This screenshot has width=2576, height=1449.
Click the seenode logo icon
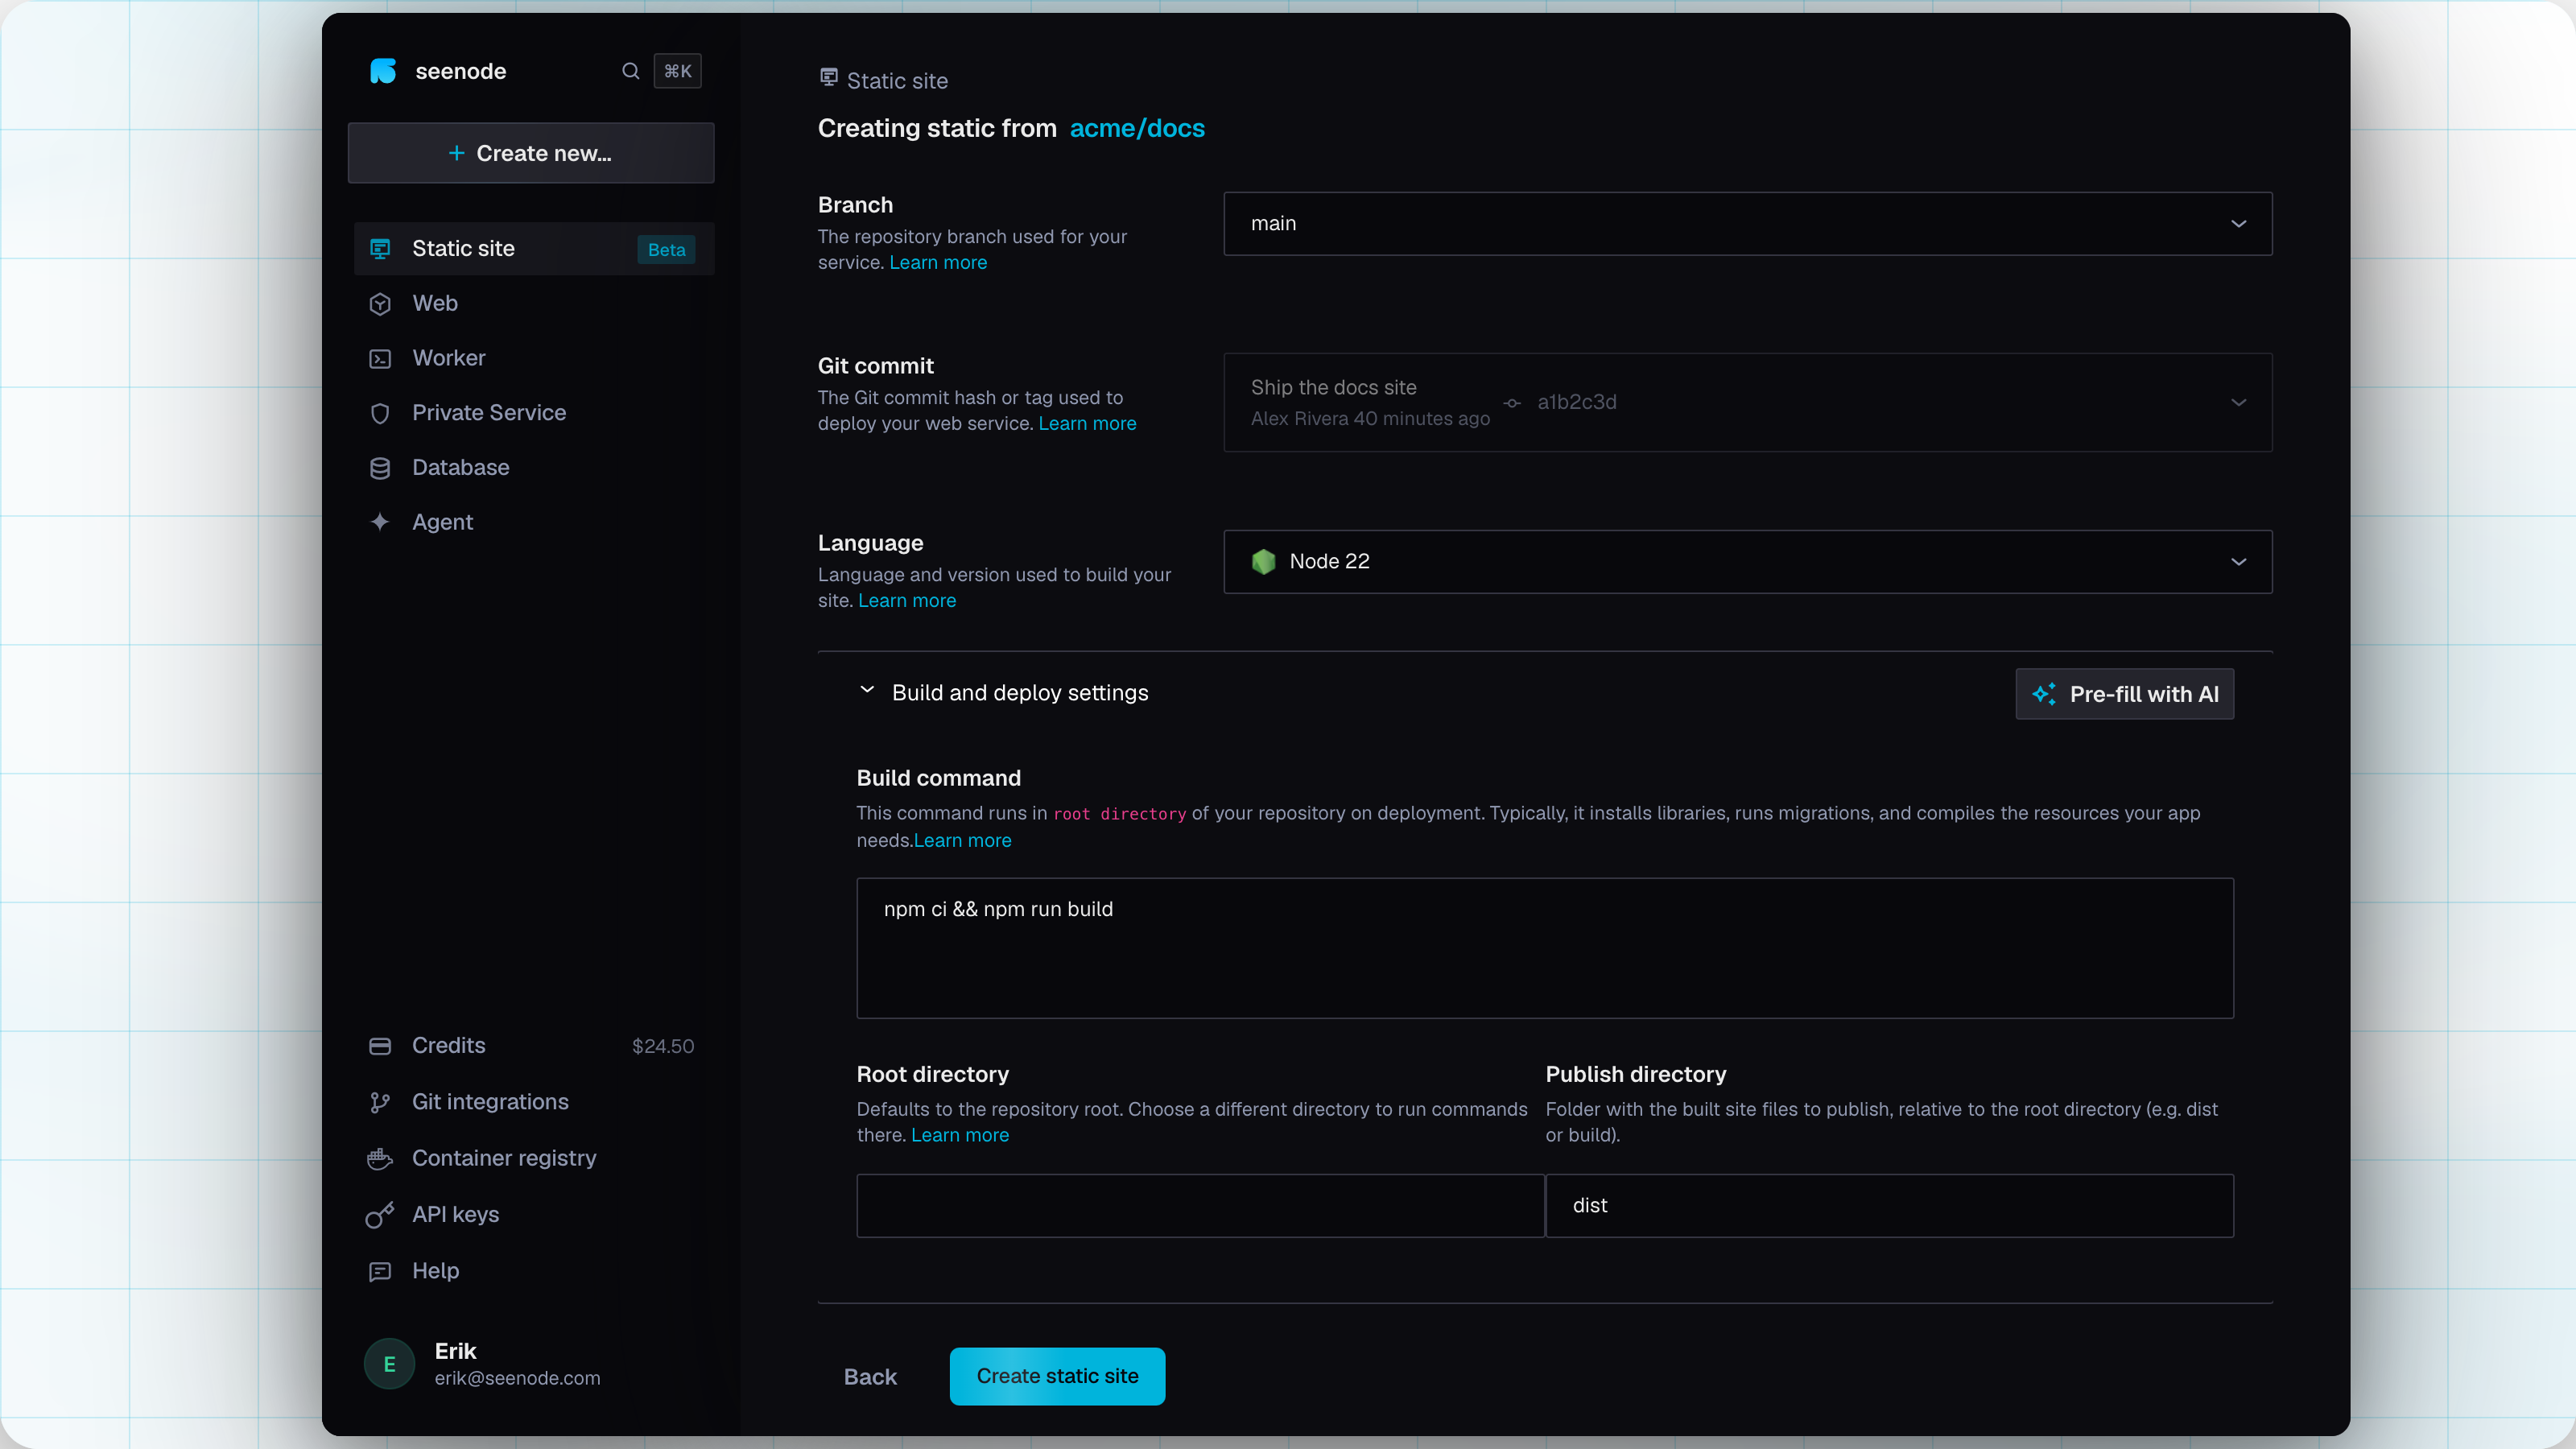[x=383, y=71]
